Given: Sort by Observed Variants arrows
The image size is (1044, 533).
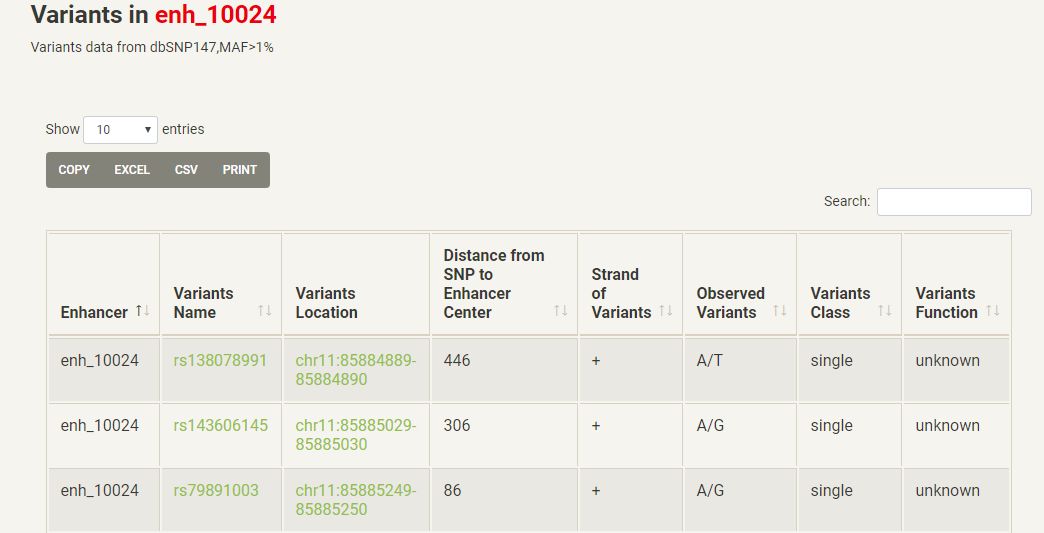Looking at the screenshot, I should [x=780, y=311].
